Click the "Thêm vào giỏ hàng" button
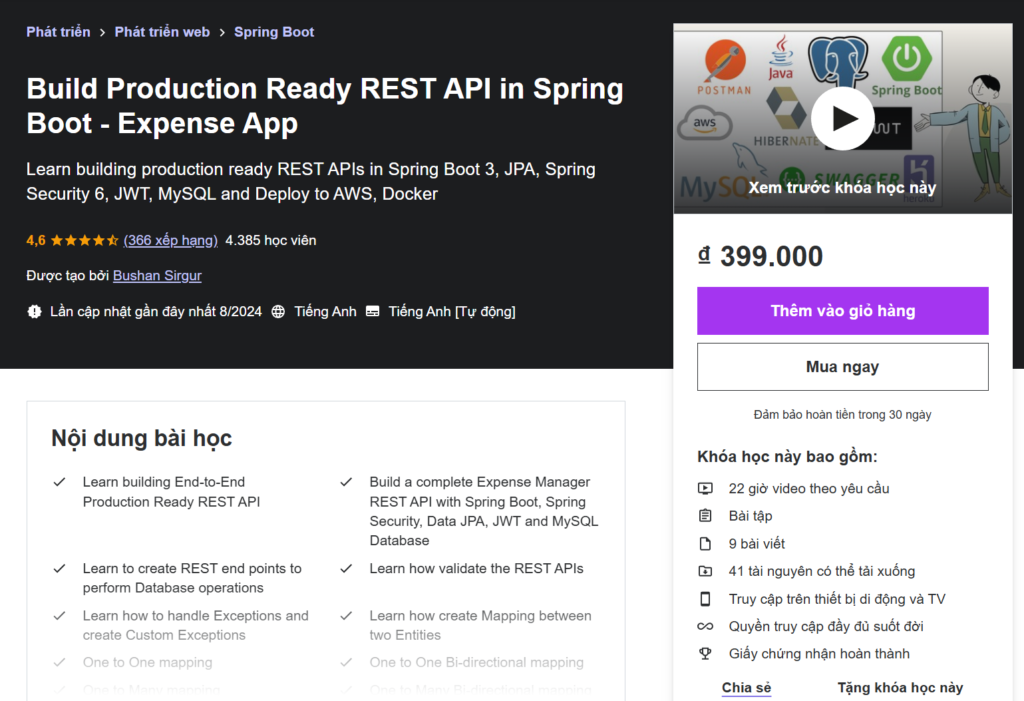Viewport: 1024px width, 701px height. (843, 311)
